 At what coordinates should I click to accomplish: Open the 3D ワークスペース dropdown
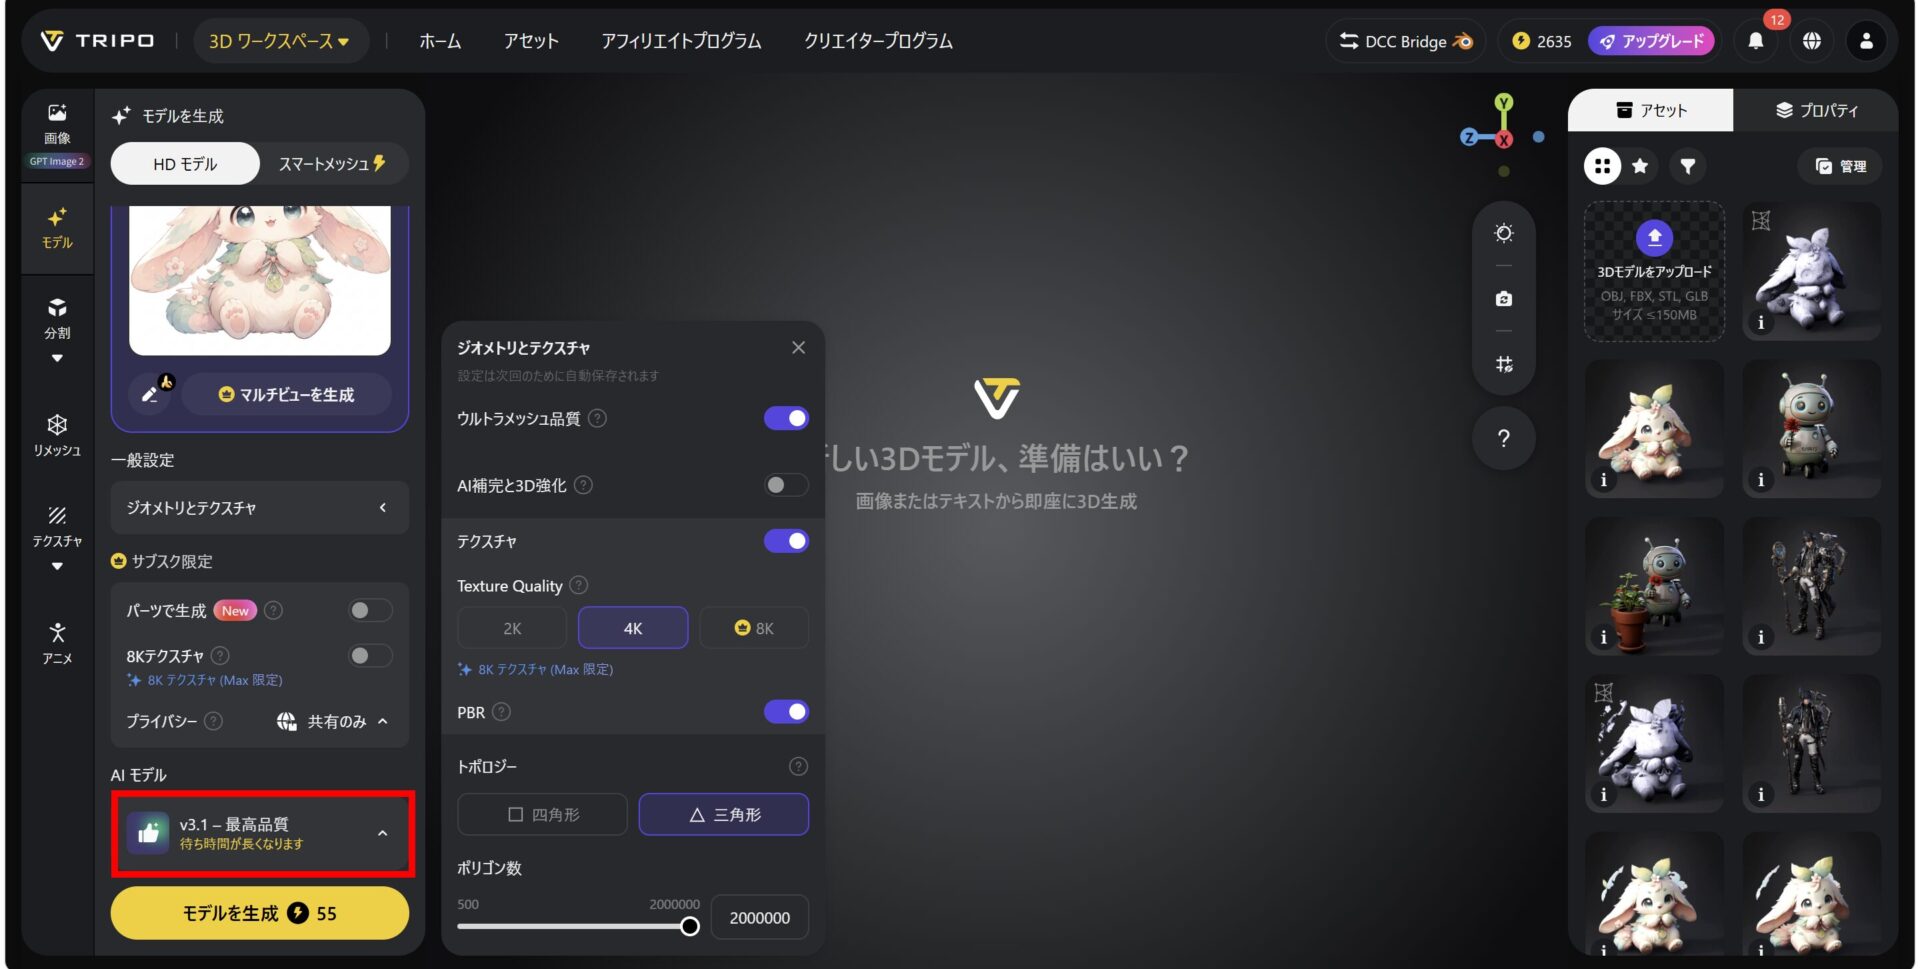279,41
